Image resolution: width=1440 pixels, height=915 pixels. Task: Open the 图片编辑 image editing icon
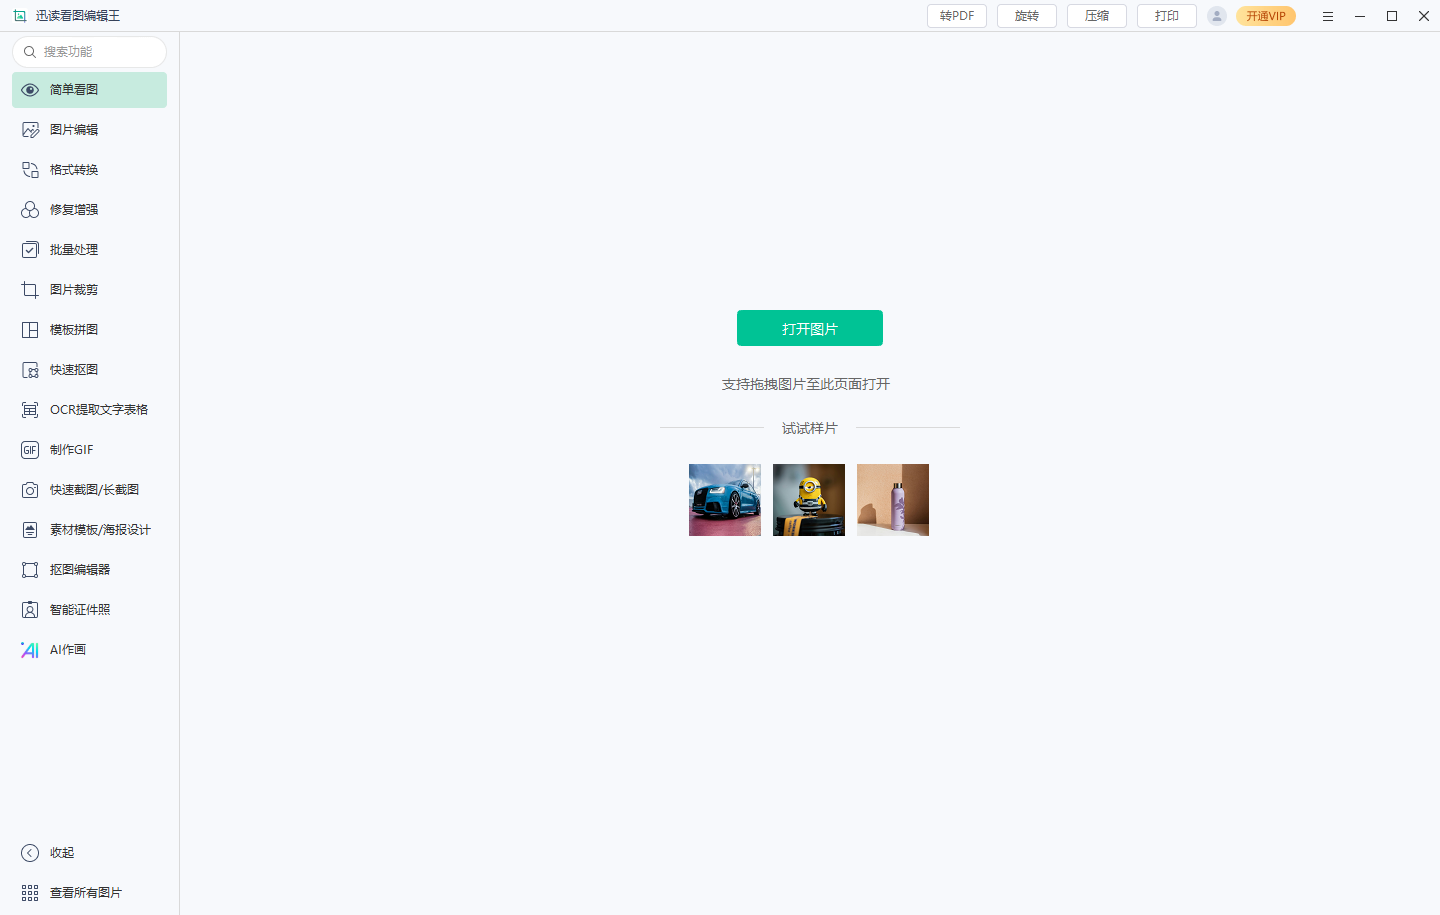(30, 130)
